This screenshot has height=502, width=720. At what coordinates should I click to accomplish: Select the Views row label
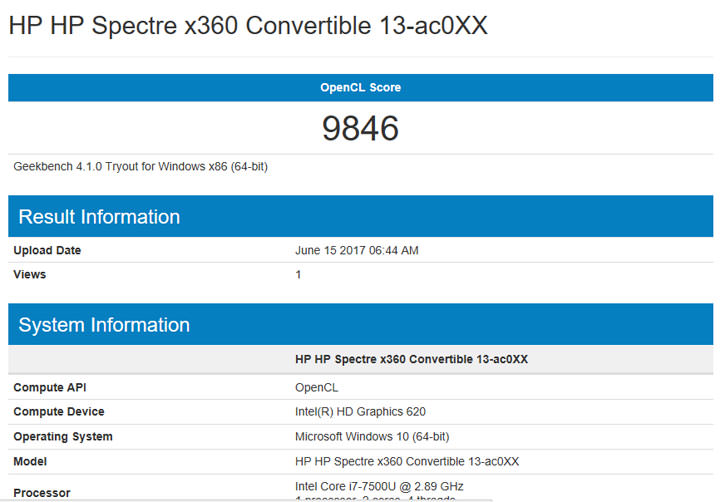pos(30,274)
